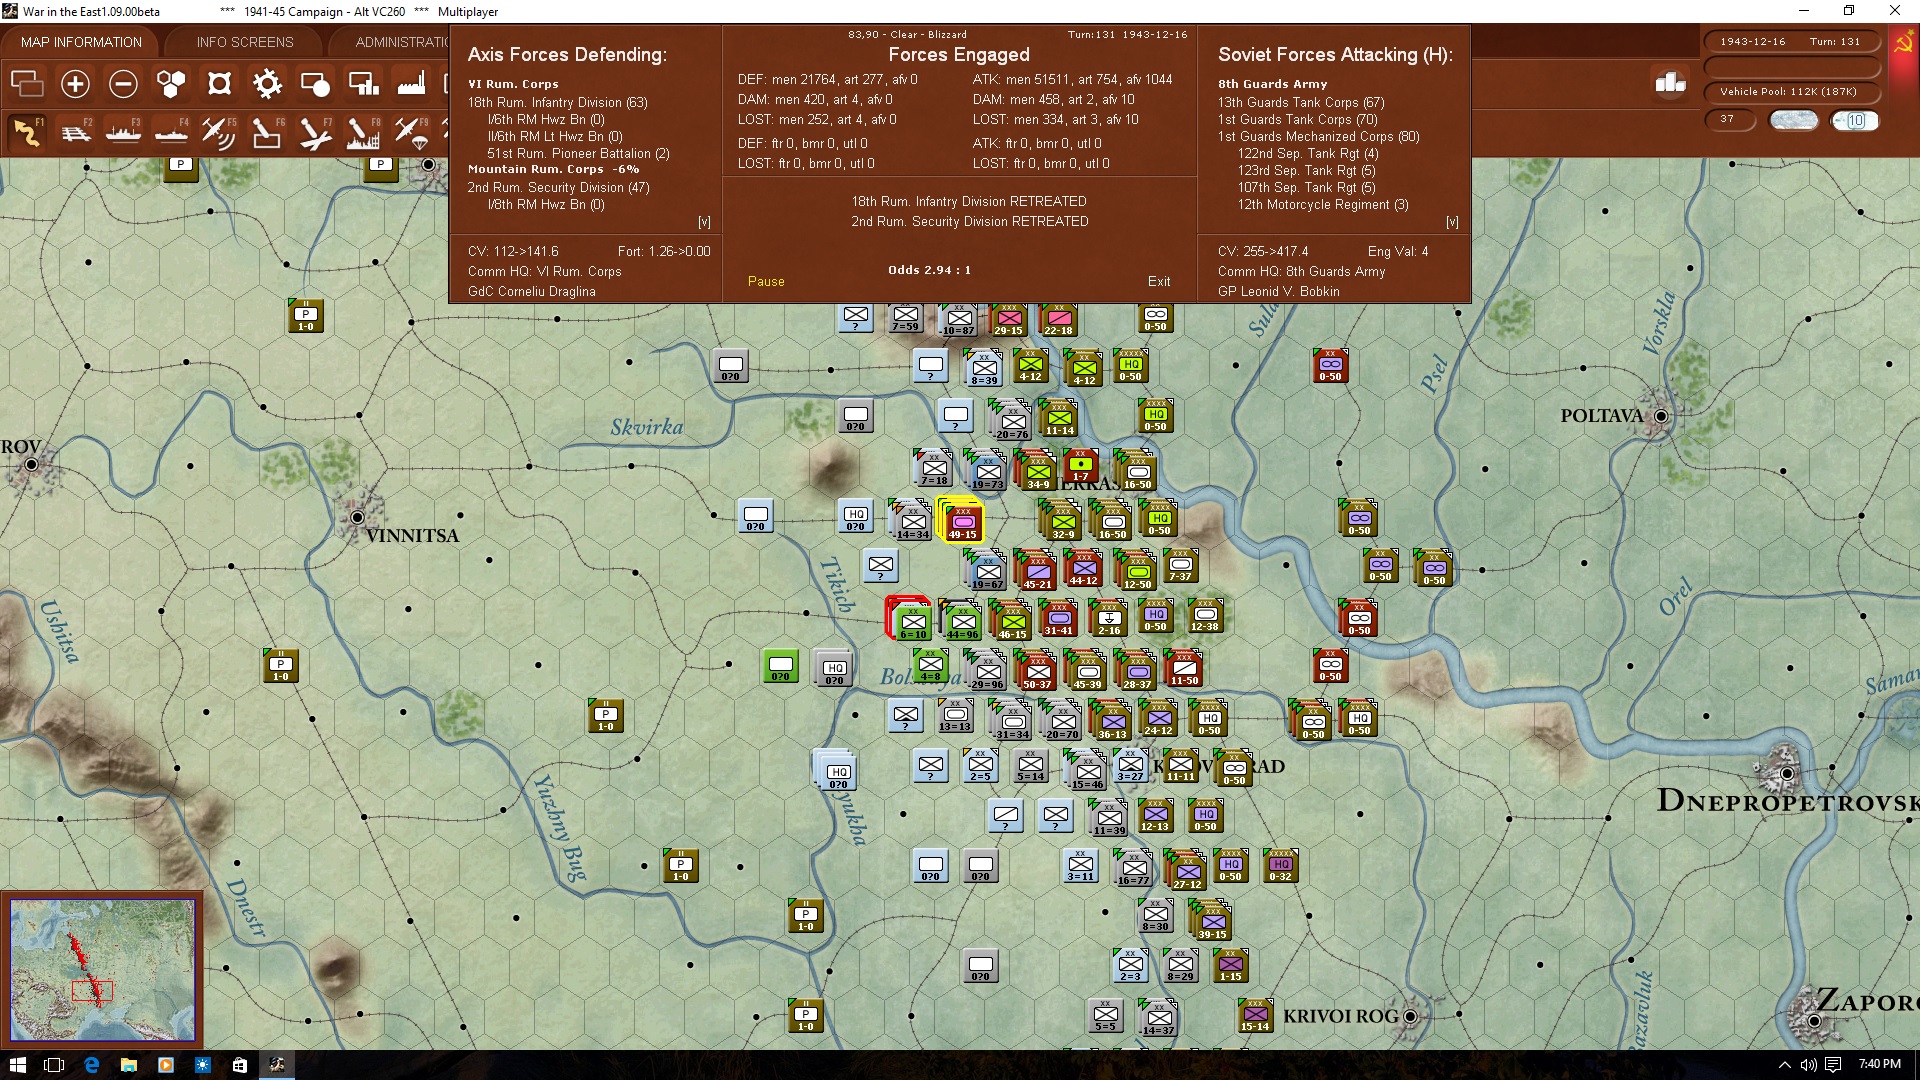Viewport: 1920px width, 1080px height.
Task: Open the victory statistics bar chart icon
Action: pyautogui.click(x=1670, y=84)
